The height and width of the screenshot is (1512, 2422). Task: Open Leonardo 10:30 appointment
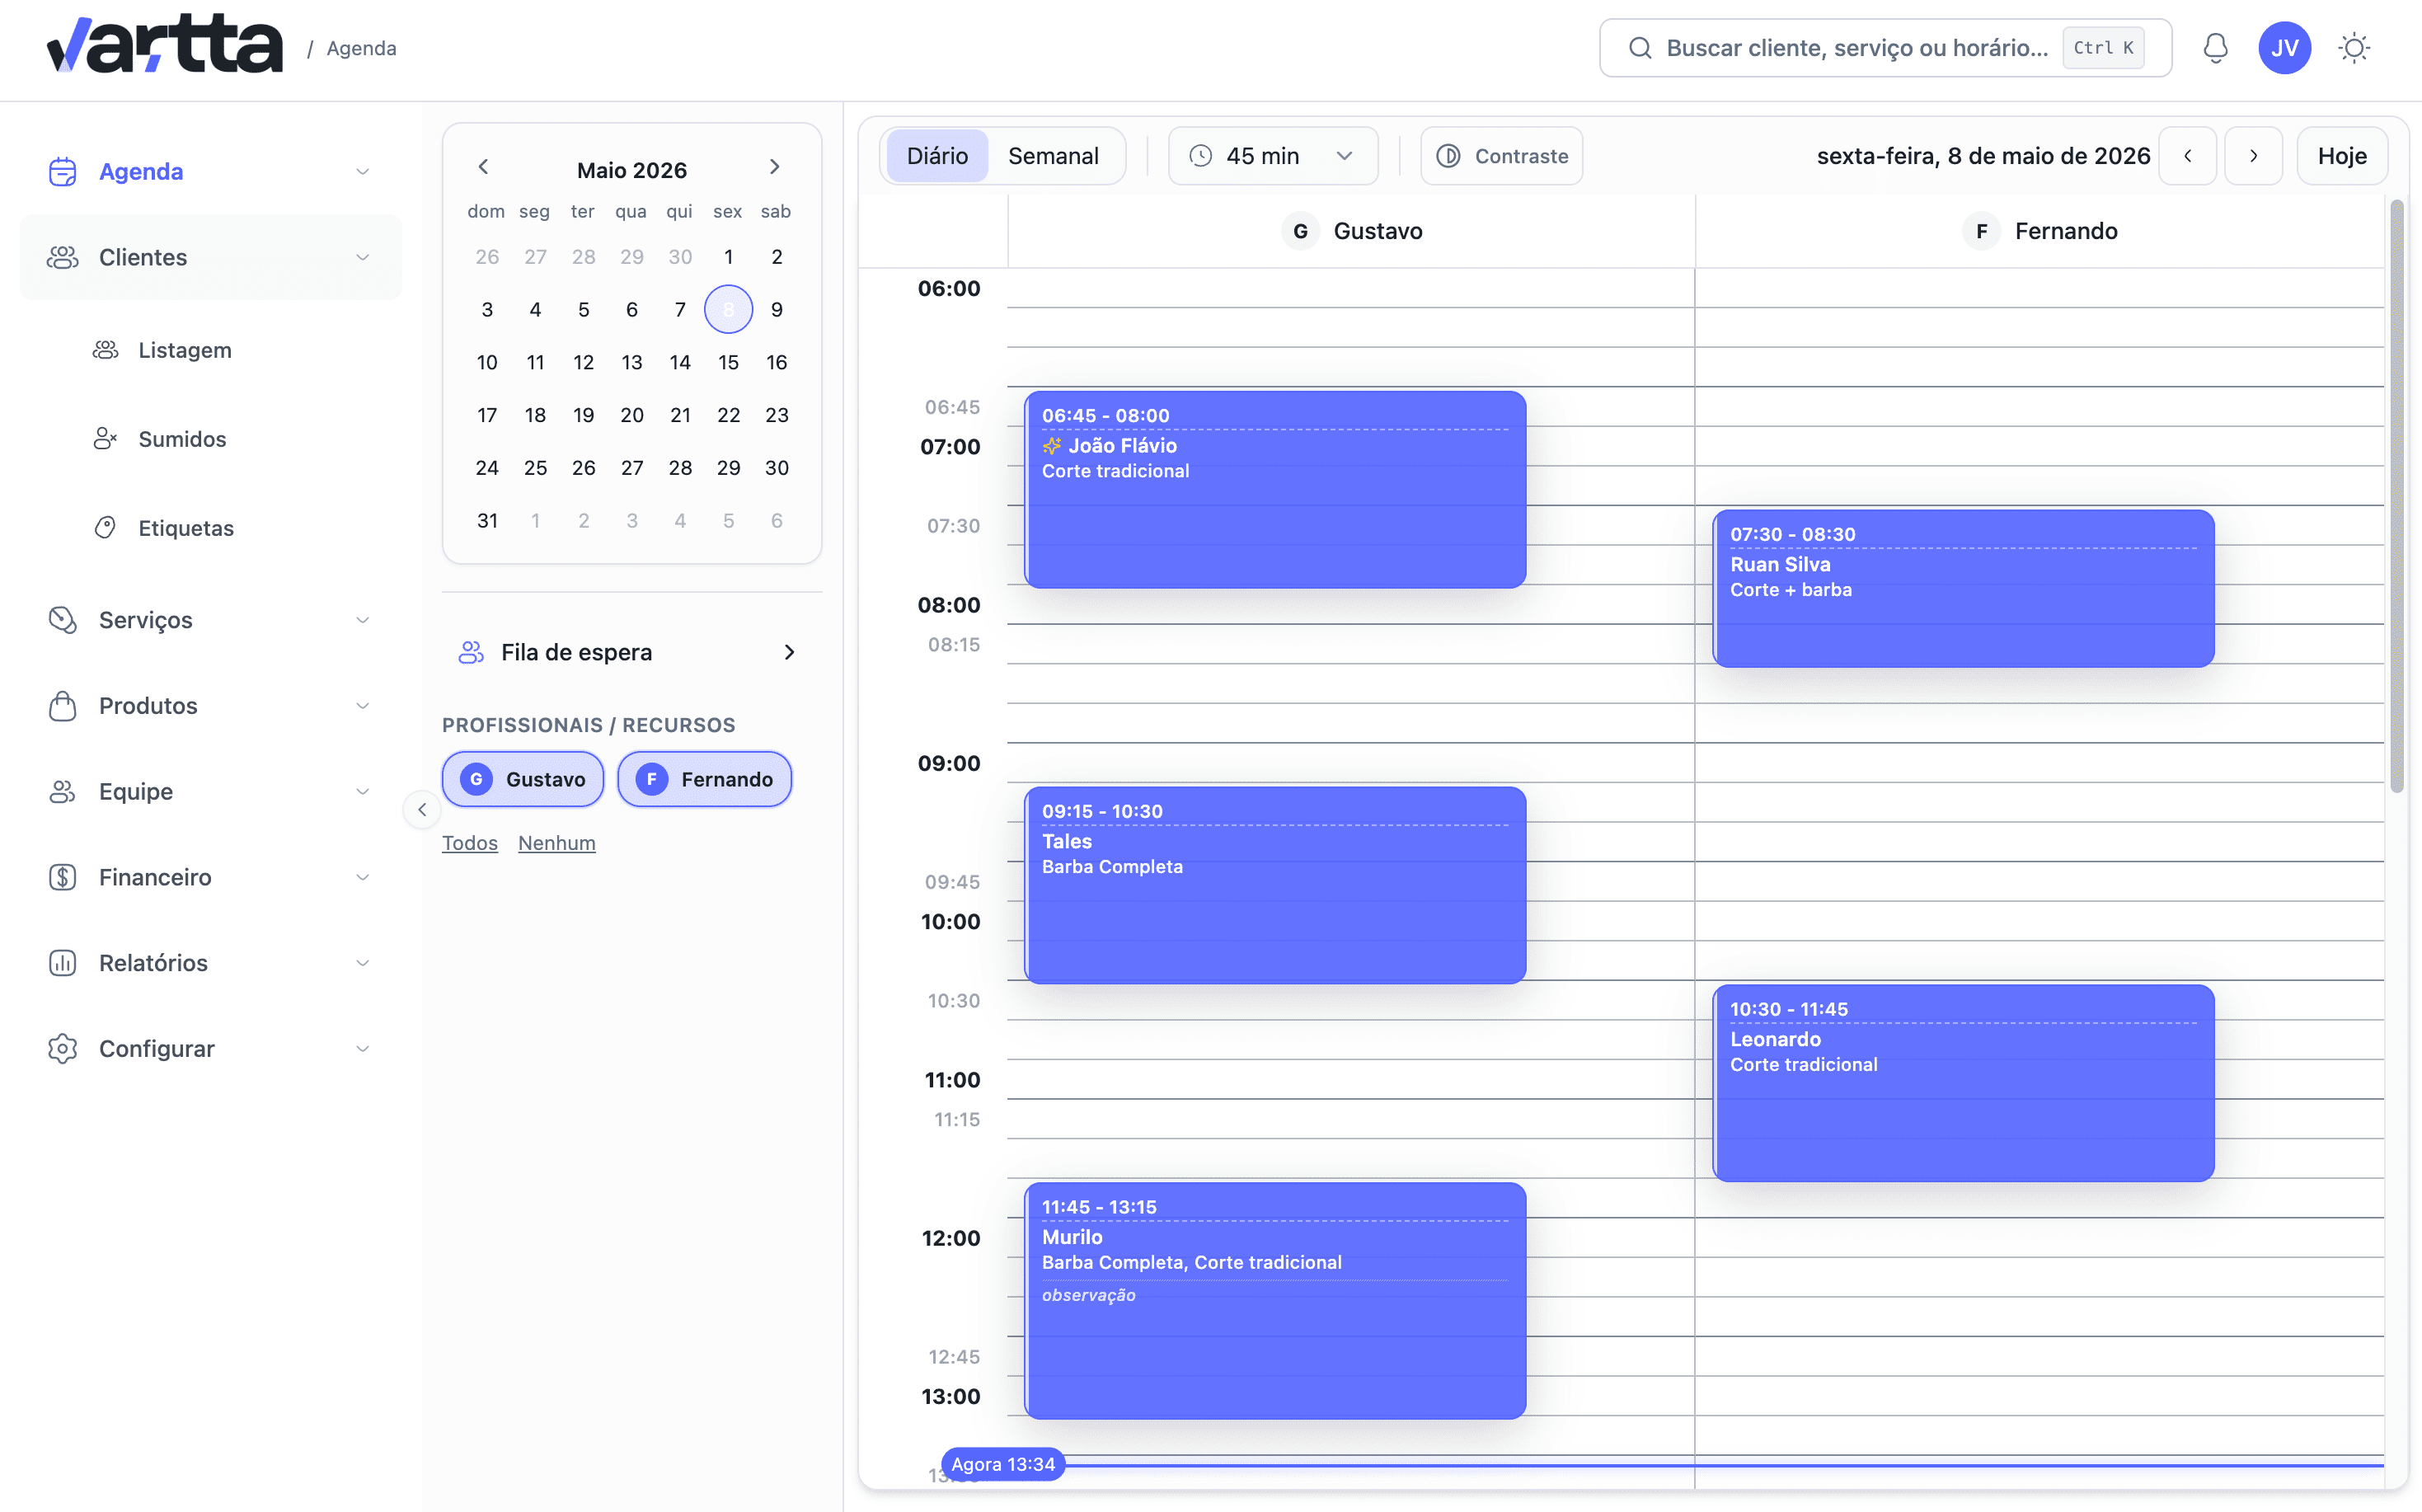[1963, 1083]
